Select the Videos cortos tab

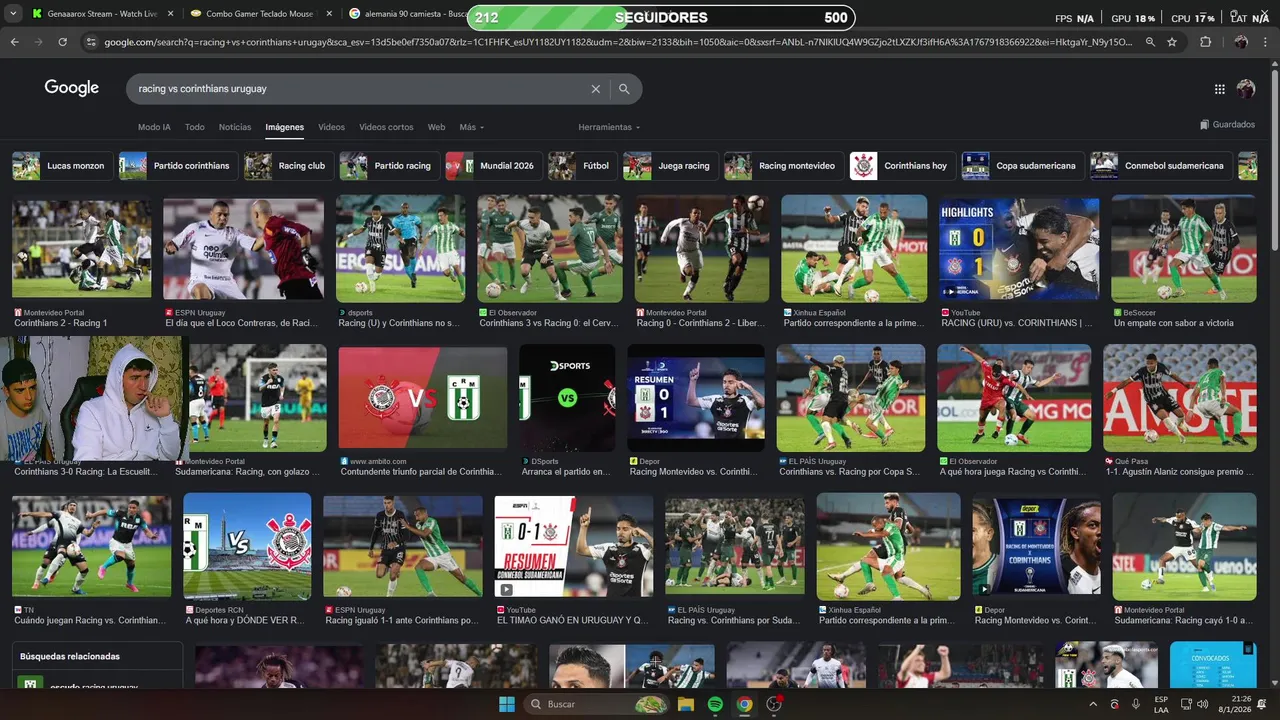pos(386,127)
